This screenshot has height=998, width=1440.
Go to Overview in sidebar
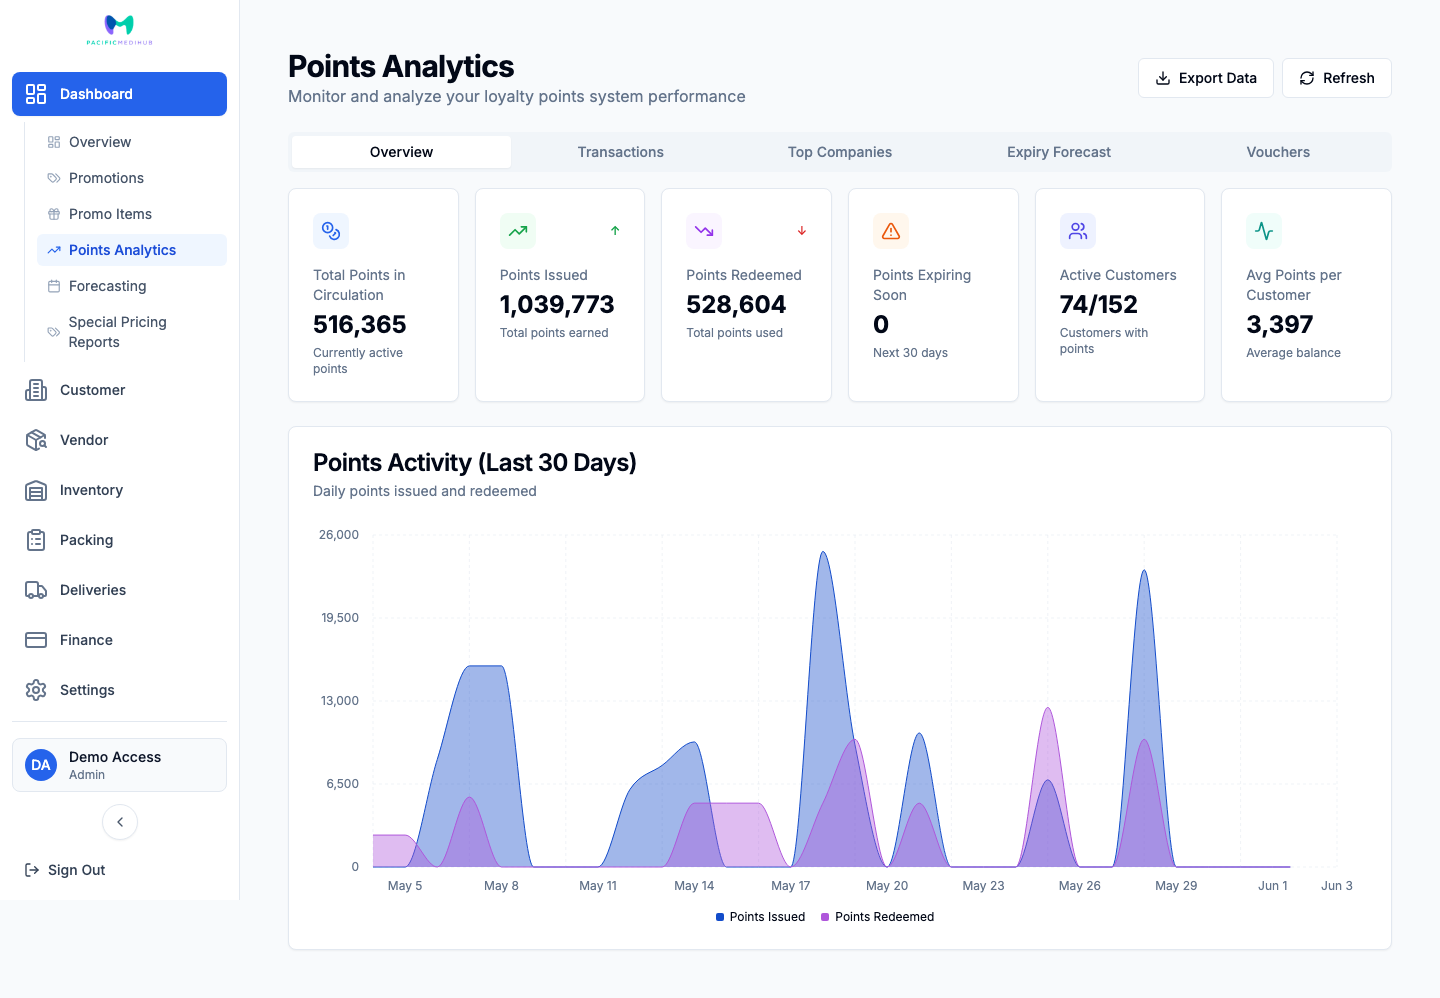click(132, 142)
